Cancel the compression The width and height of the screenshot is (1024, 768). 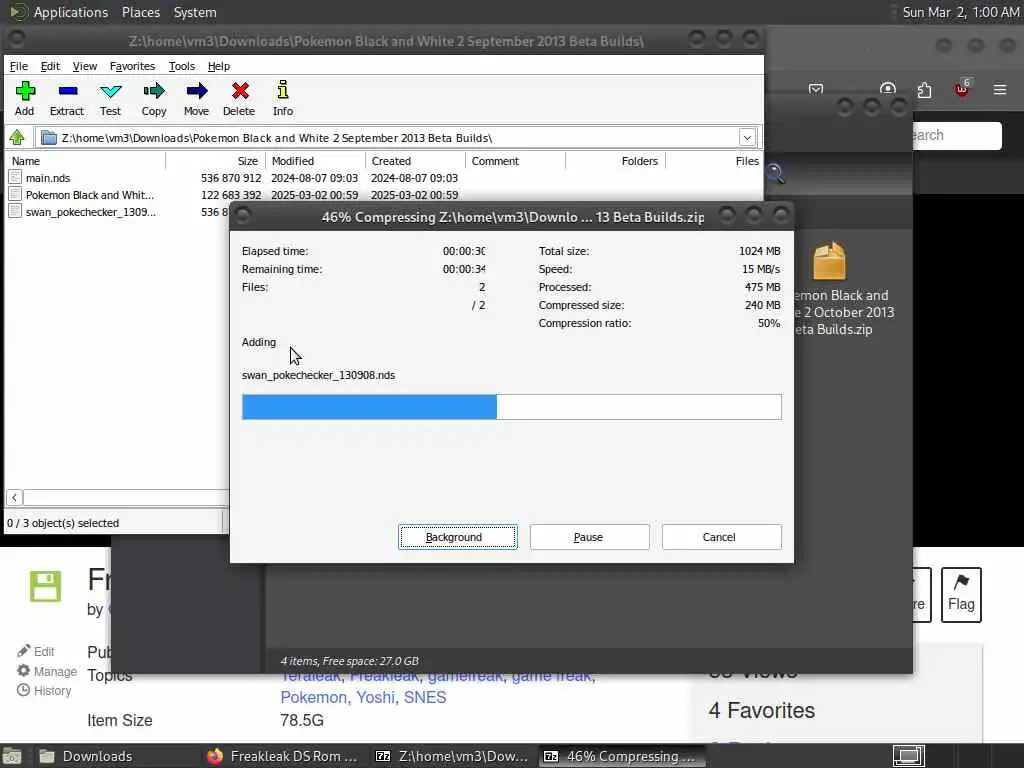pos(721,537)
